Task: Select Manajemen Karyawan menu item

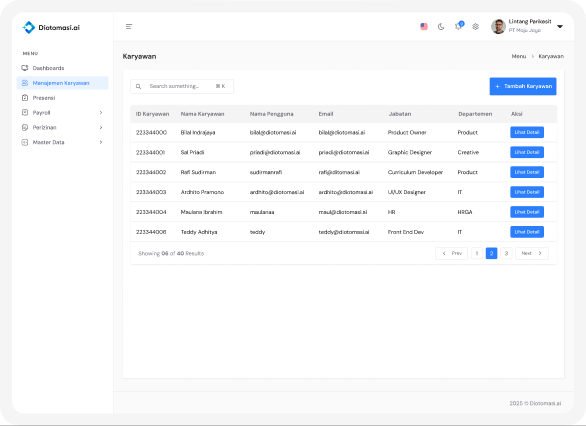Action: click(x=62, y=83)
